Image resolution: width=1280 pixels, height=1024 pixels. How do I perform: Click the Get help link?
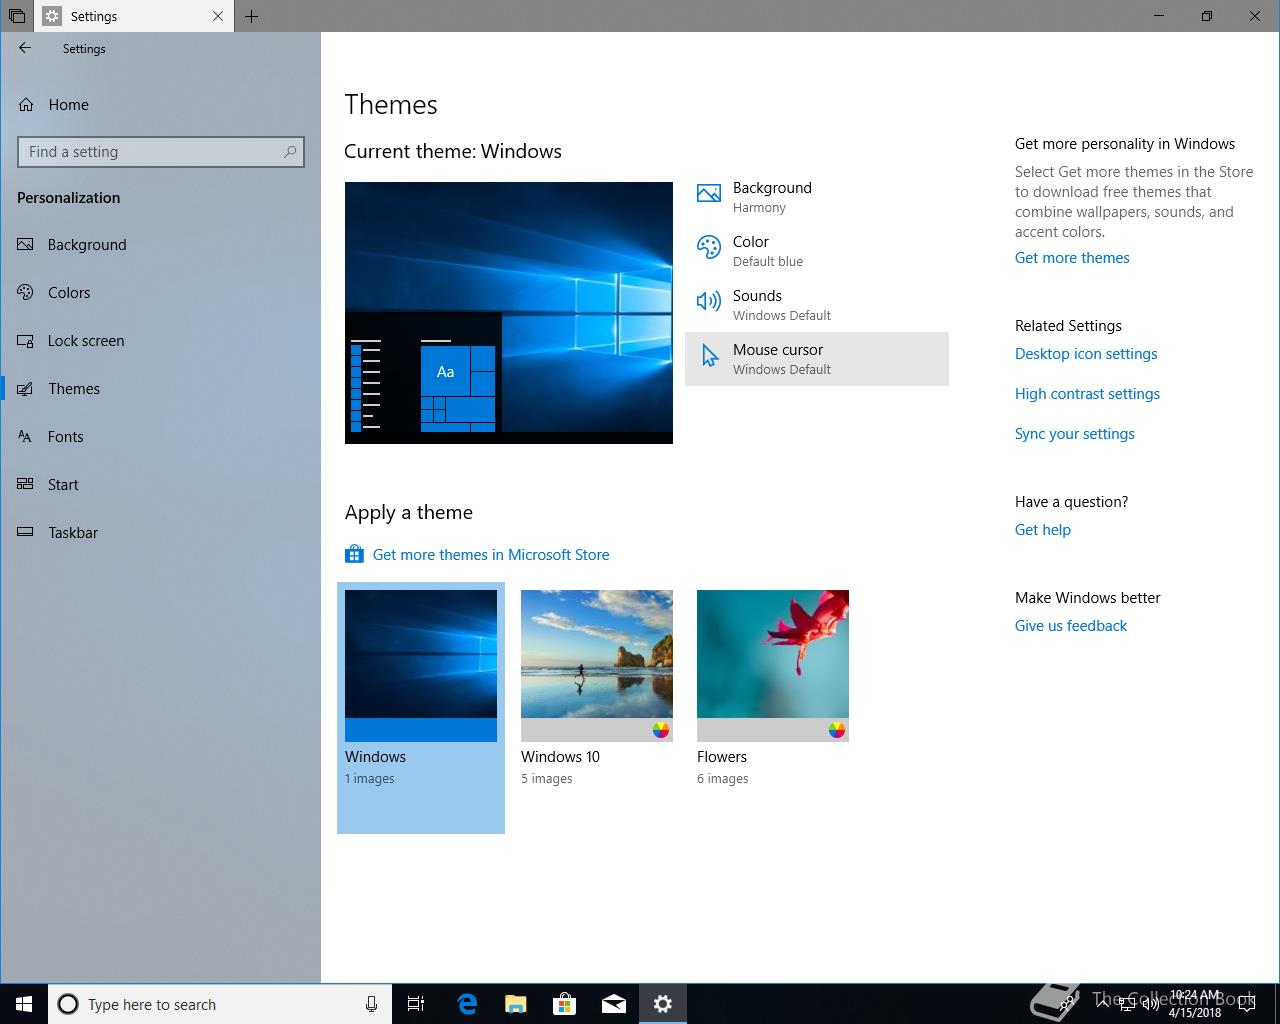coord(1043,530)
